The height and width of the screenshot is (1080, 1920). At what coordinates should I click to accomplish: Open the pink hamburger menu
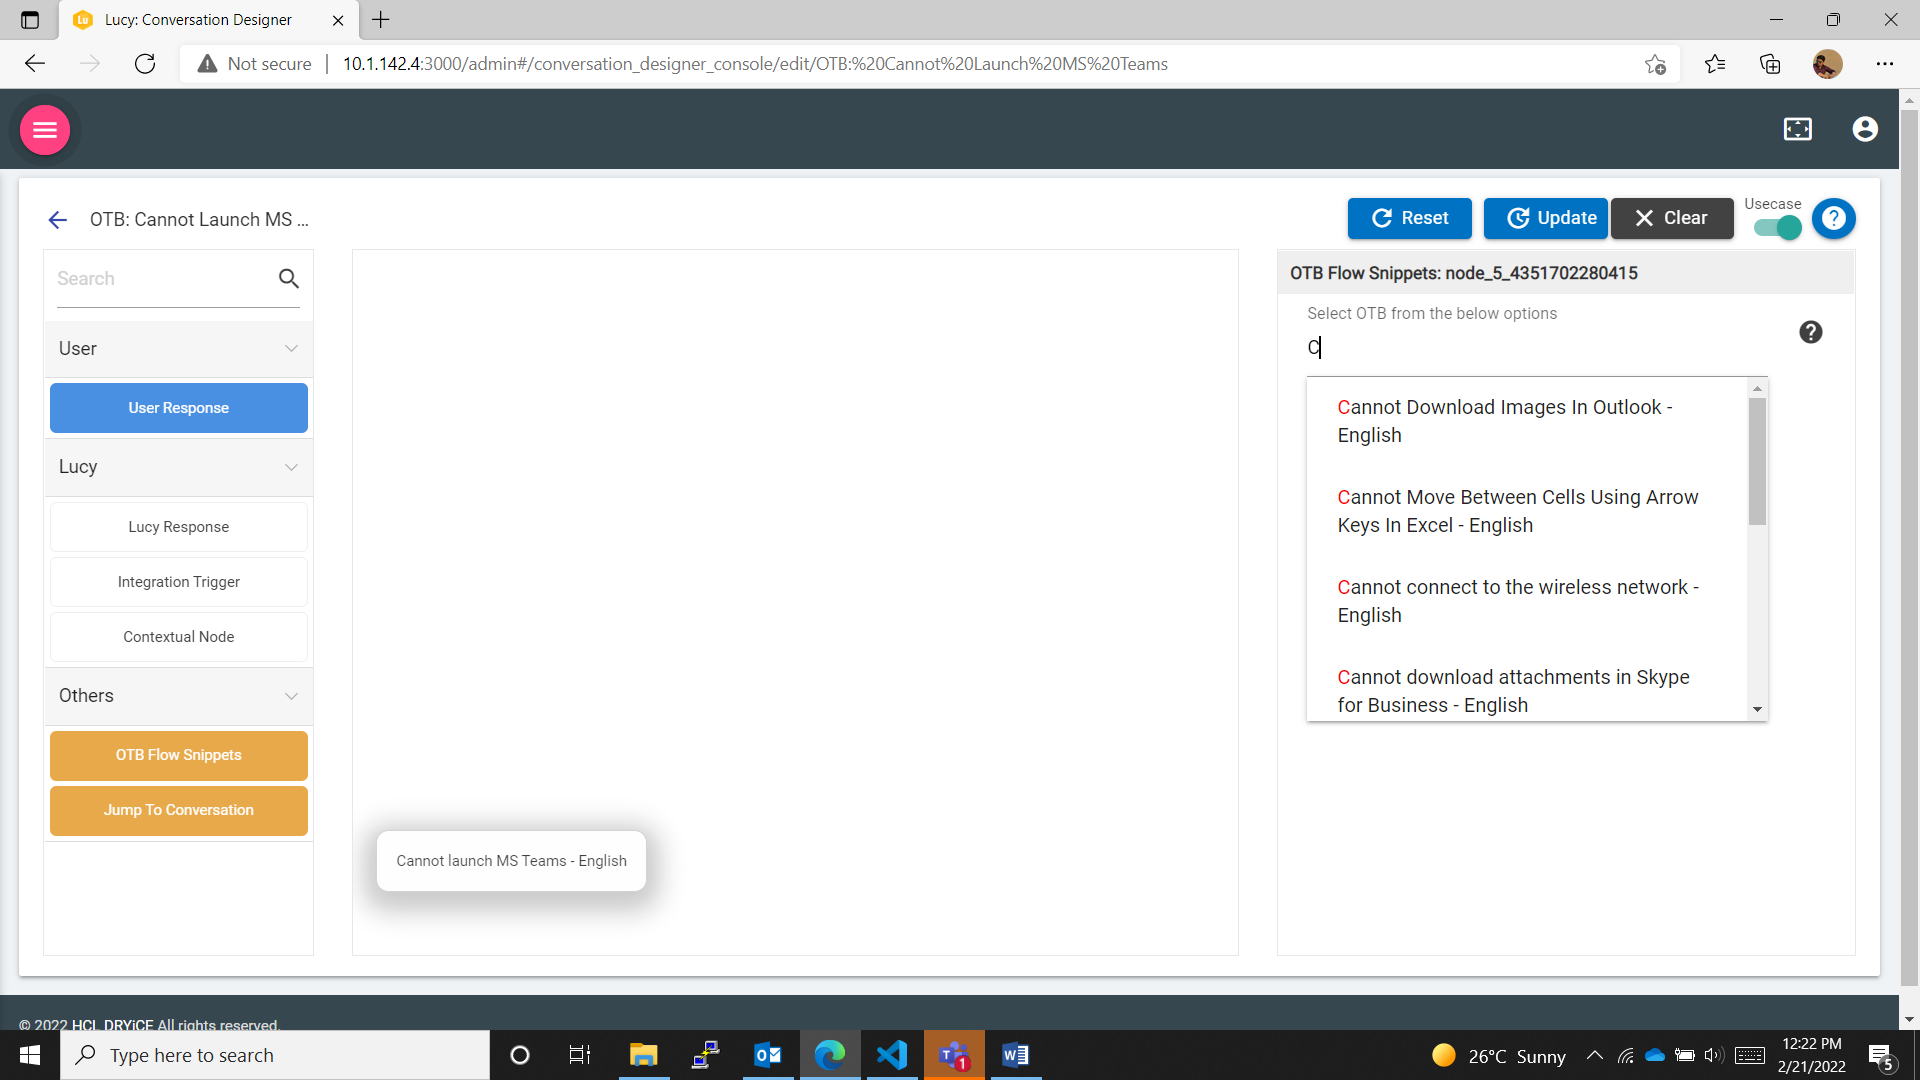point(45,130)
